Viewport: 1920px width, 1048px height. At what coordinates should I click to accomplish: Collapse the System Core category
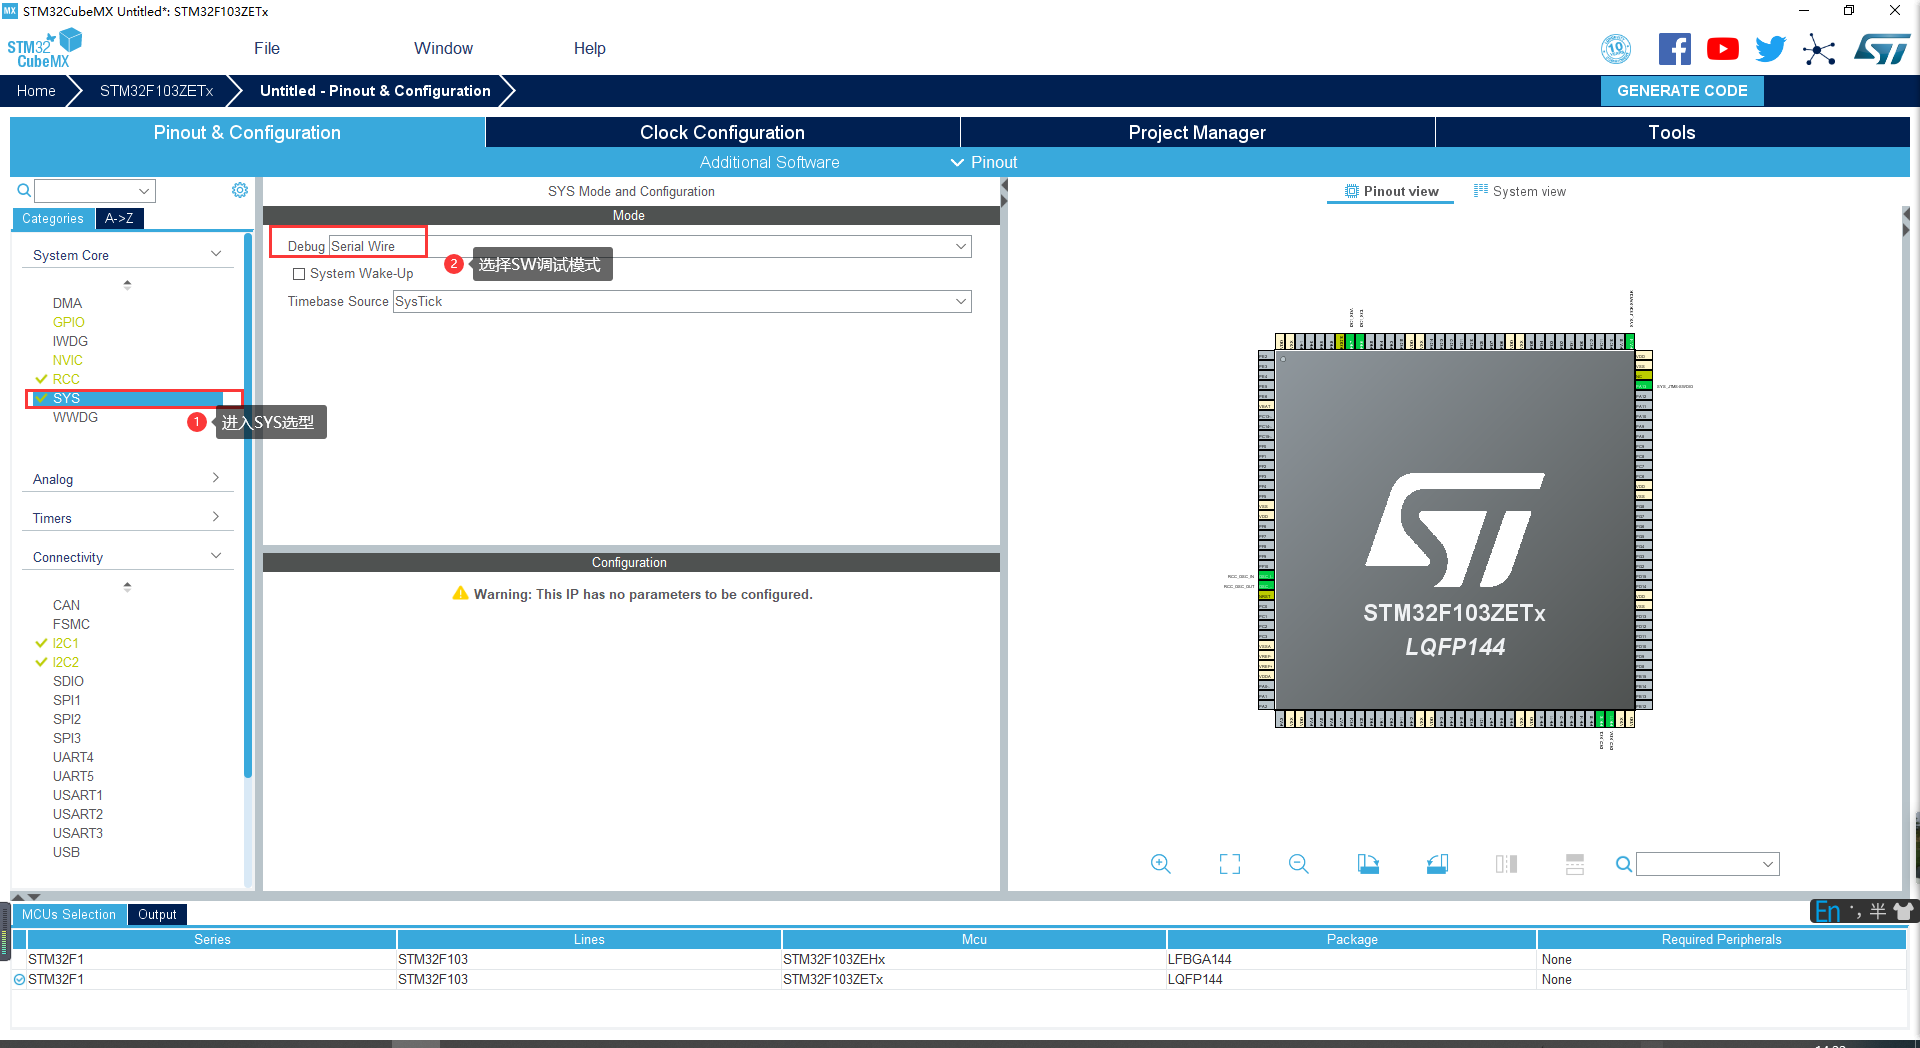pos(215,253)
